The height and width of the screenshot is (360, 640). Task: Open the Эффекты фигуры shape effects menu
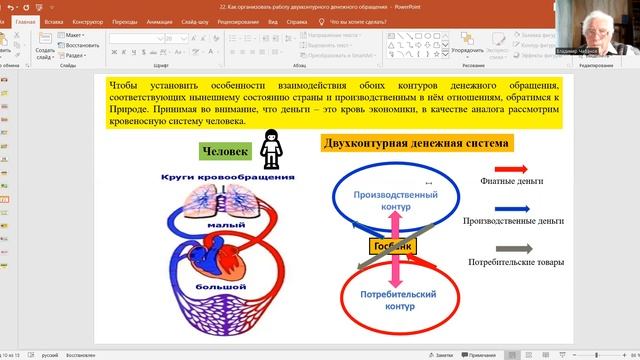(537, 55)
